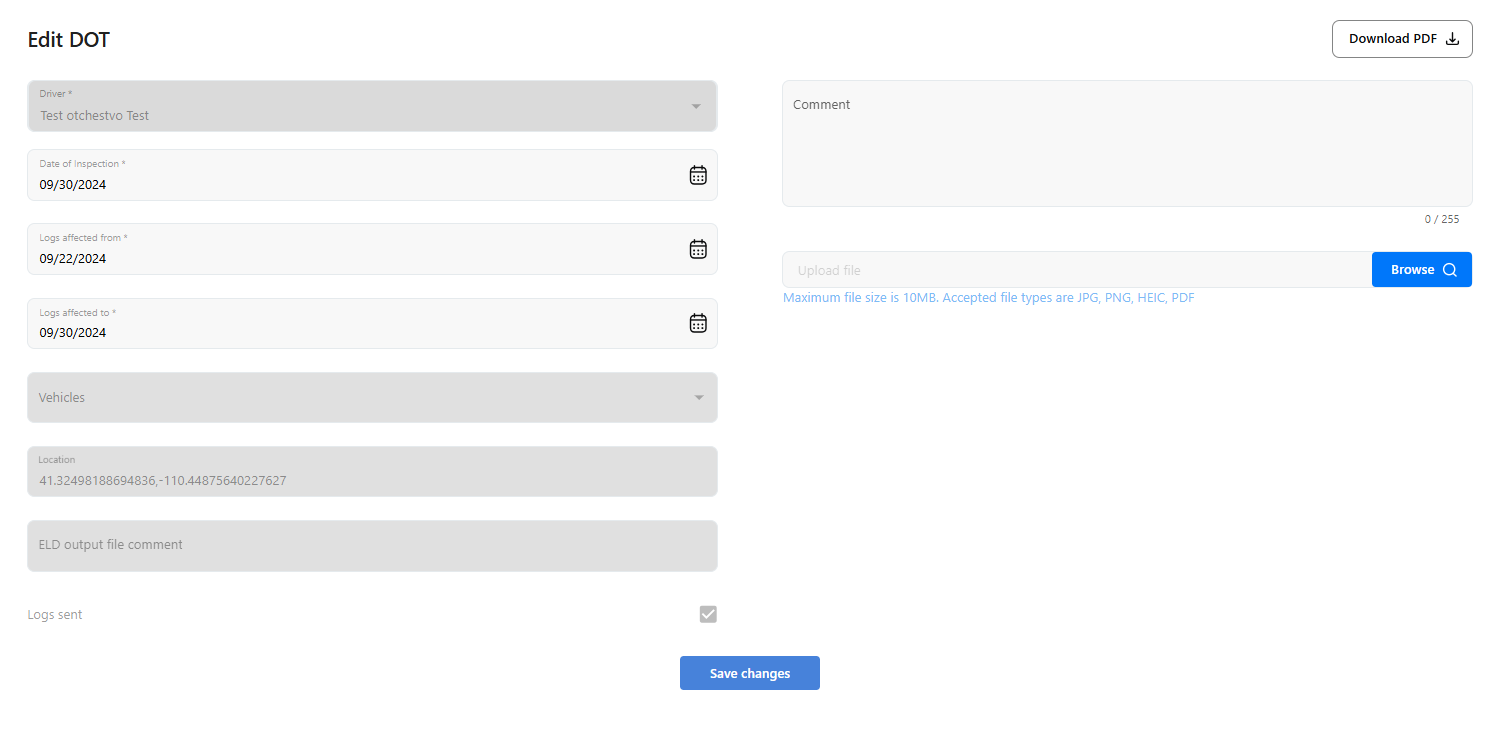The width and height of the screenshot is (1510, 740).
Task: Click the Vehicles select field label
Action: [62, 398]
